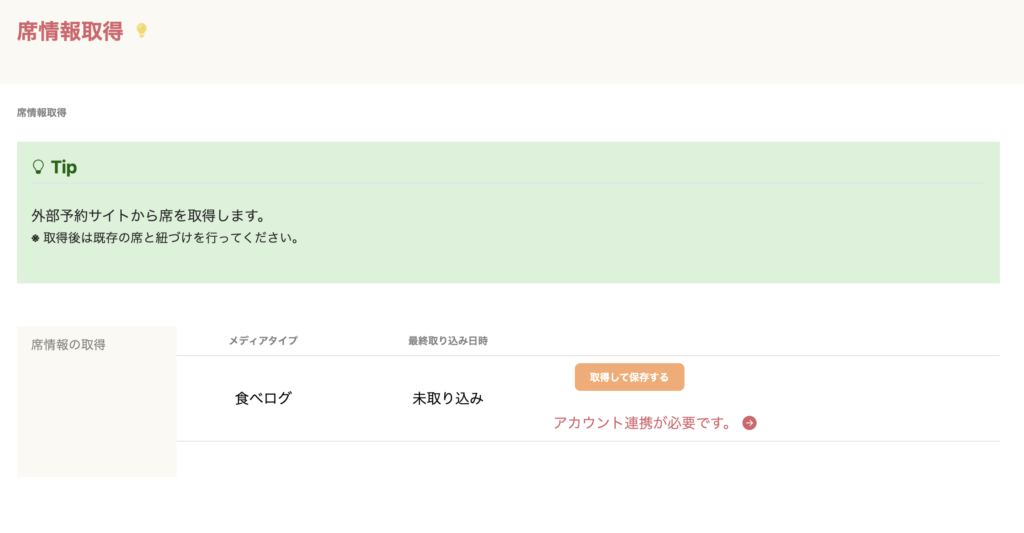The image size is (1024, 533).
Task: Click the red circled arrow icon
Action: pyautogui.click(x=749, y=423)
